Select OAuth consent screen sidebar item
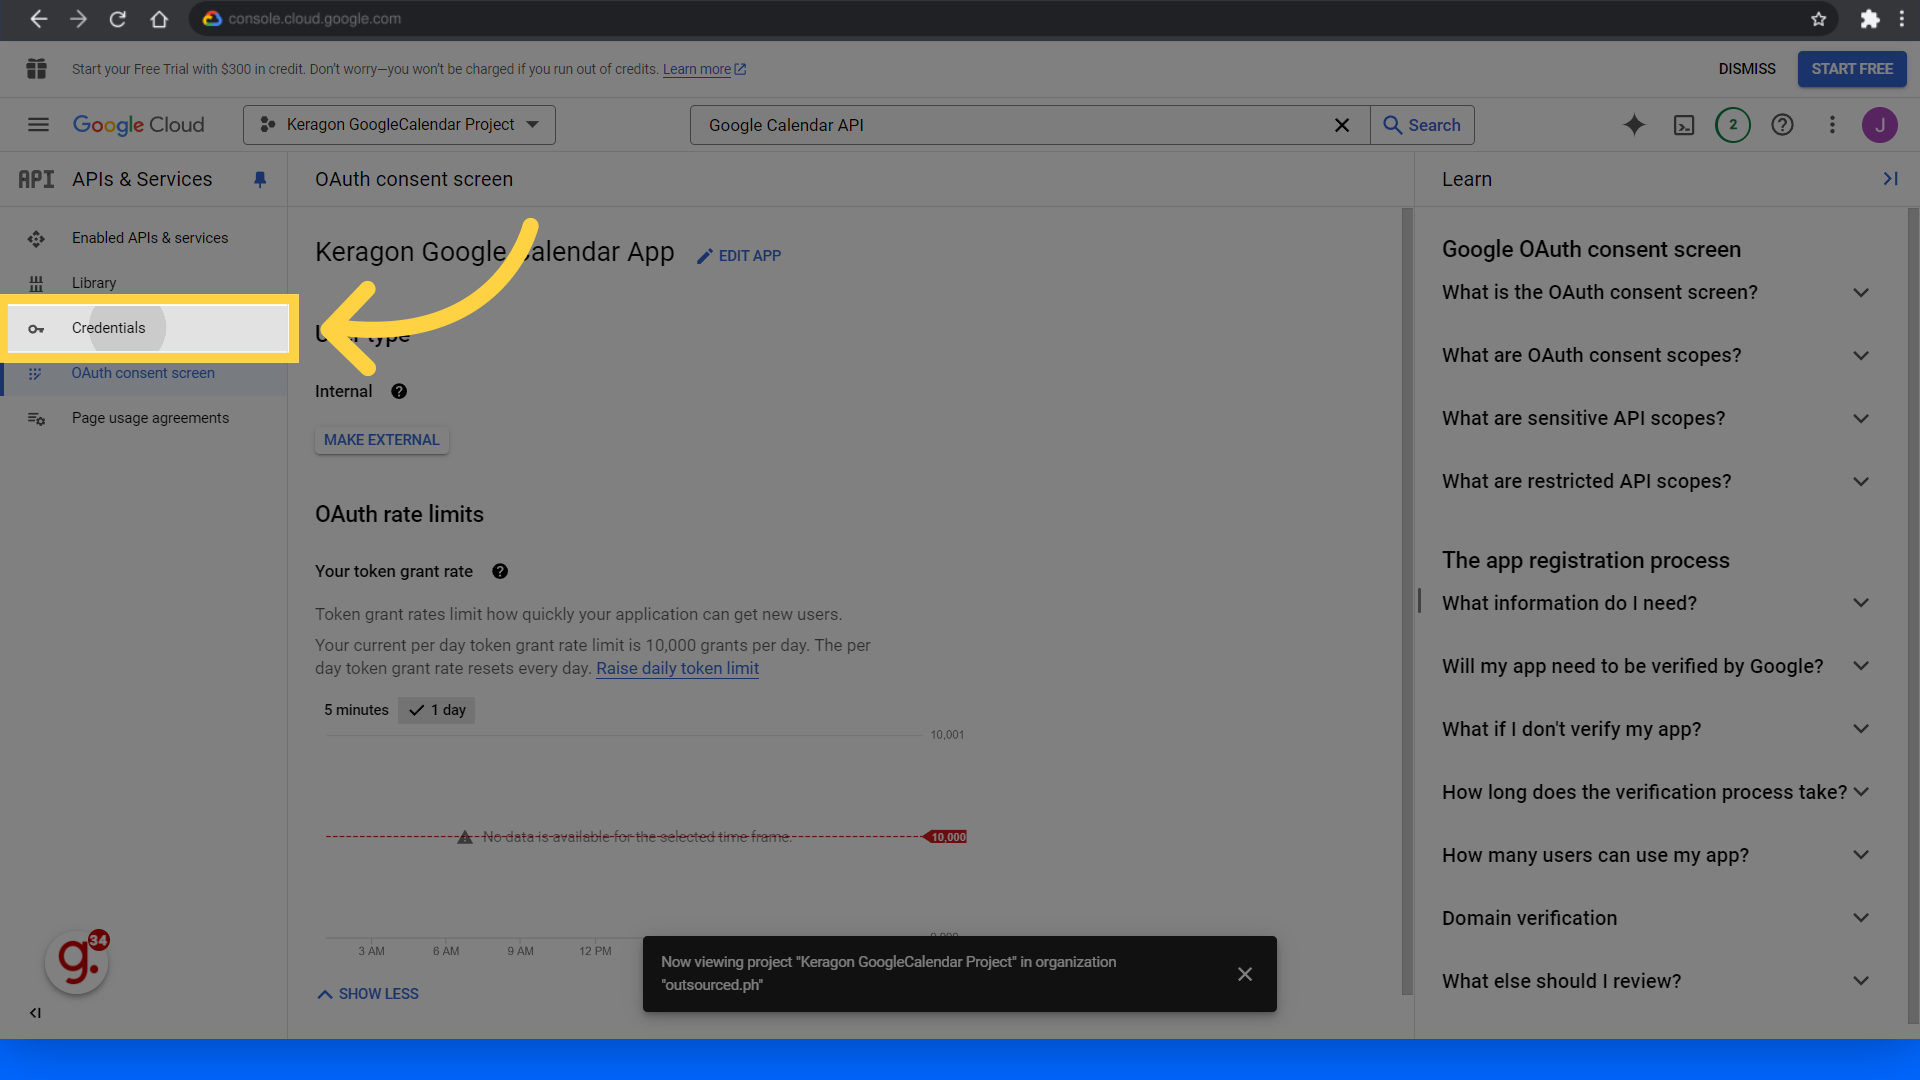Viewport: 1920px width, 1080px height. (x=144, y=373)
